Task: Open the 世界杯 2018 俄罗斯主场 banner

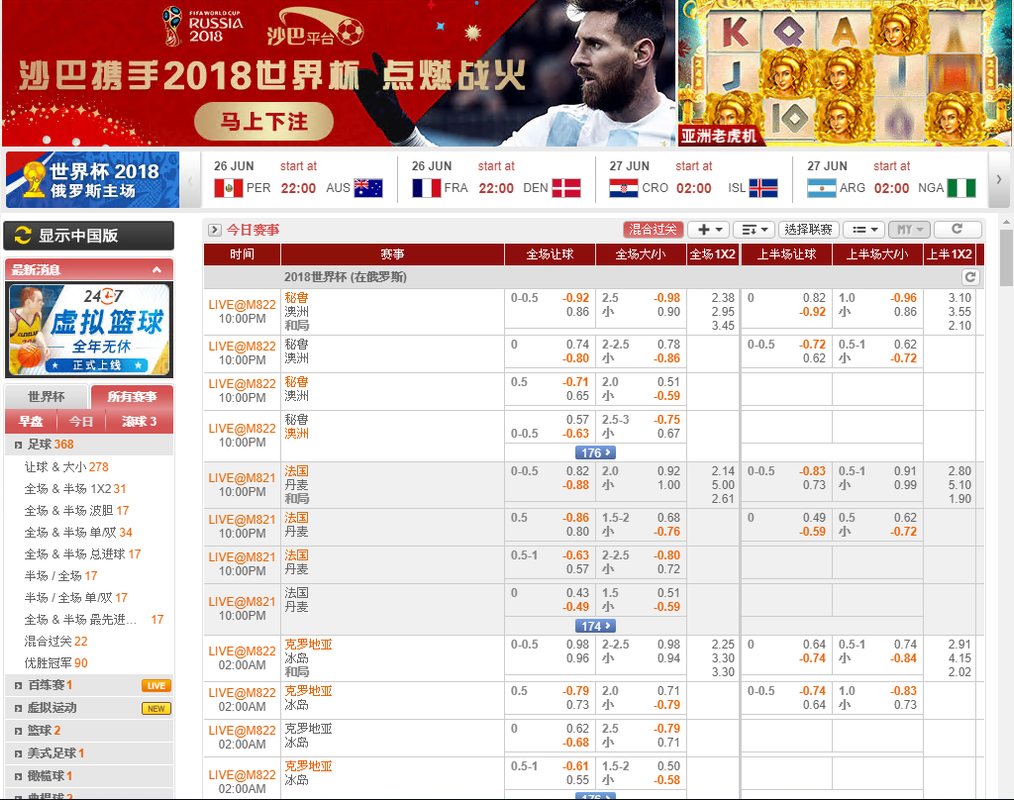Action: [x=92, y=180]
